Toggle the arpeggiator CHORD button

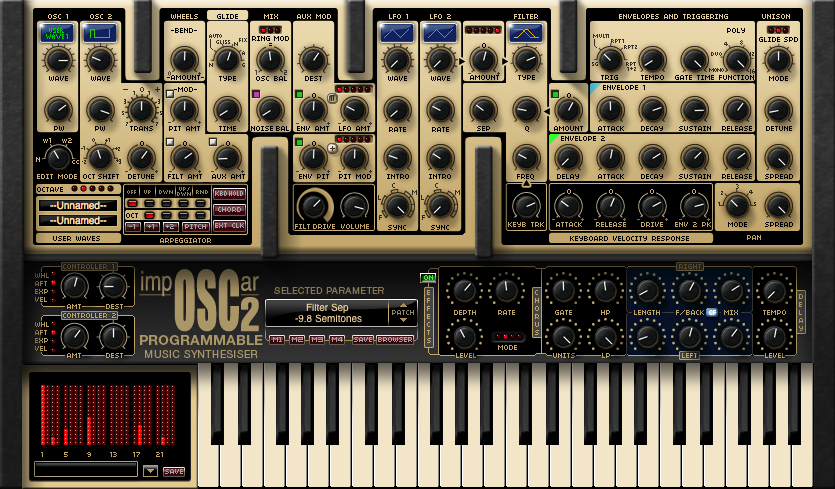[228, 210]
